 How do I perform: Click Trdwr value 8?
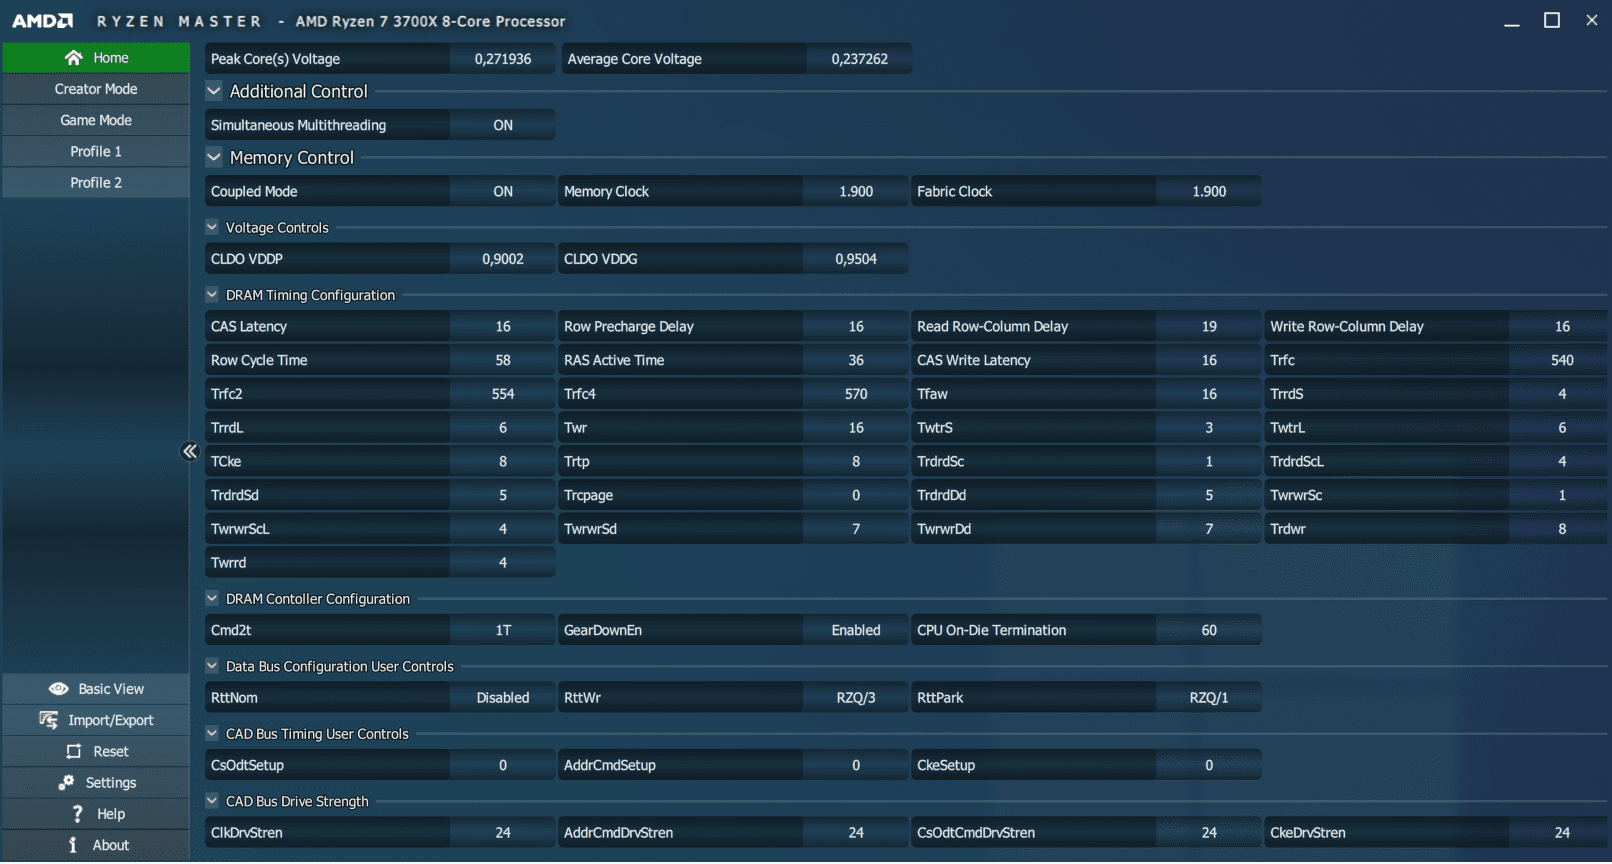(1562, 528)
